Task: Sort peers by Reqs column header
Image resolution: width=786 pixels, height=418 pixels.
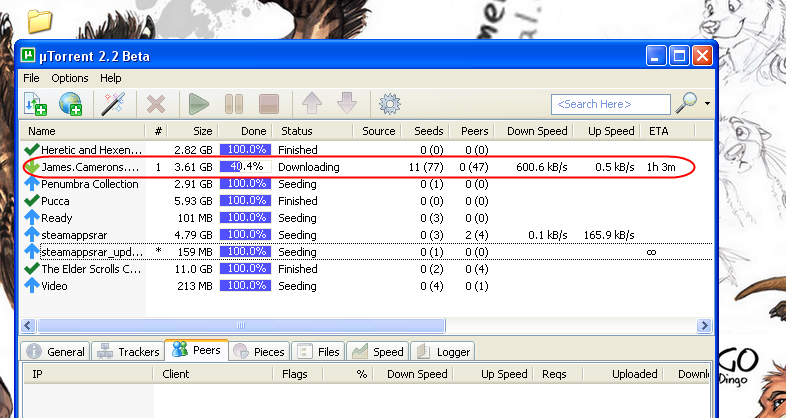Action: coord(557,374)
